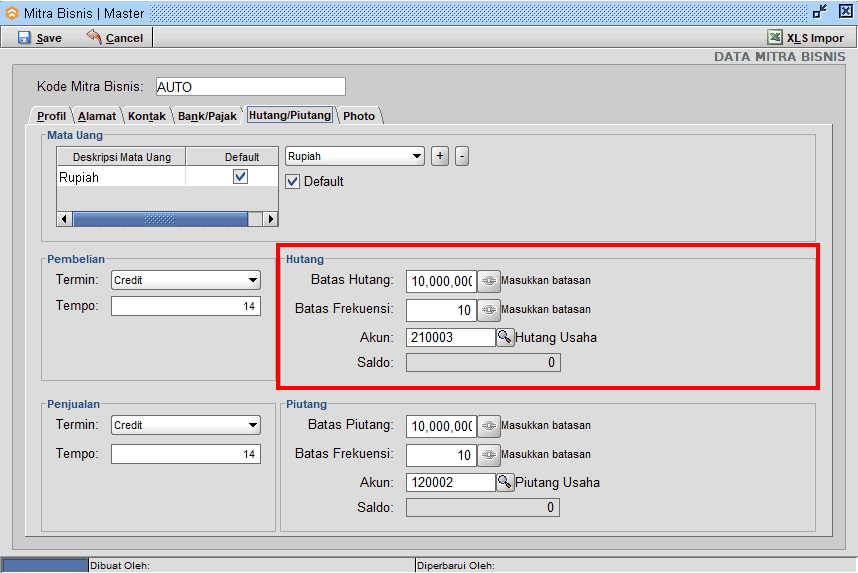This screenshot has height=573, width=858.
Task: Toggle Default checkbox in Rupiah table row
Action: pyautogui.click(x=240, y=177)
